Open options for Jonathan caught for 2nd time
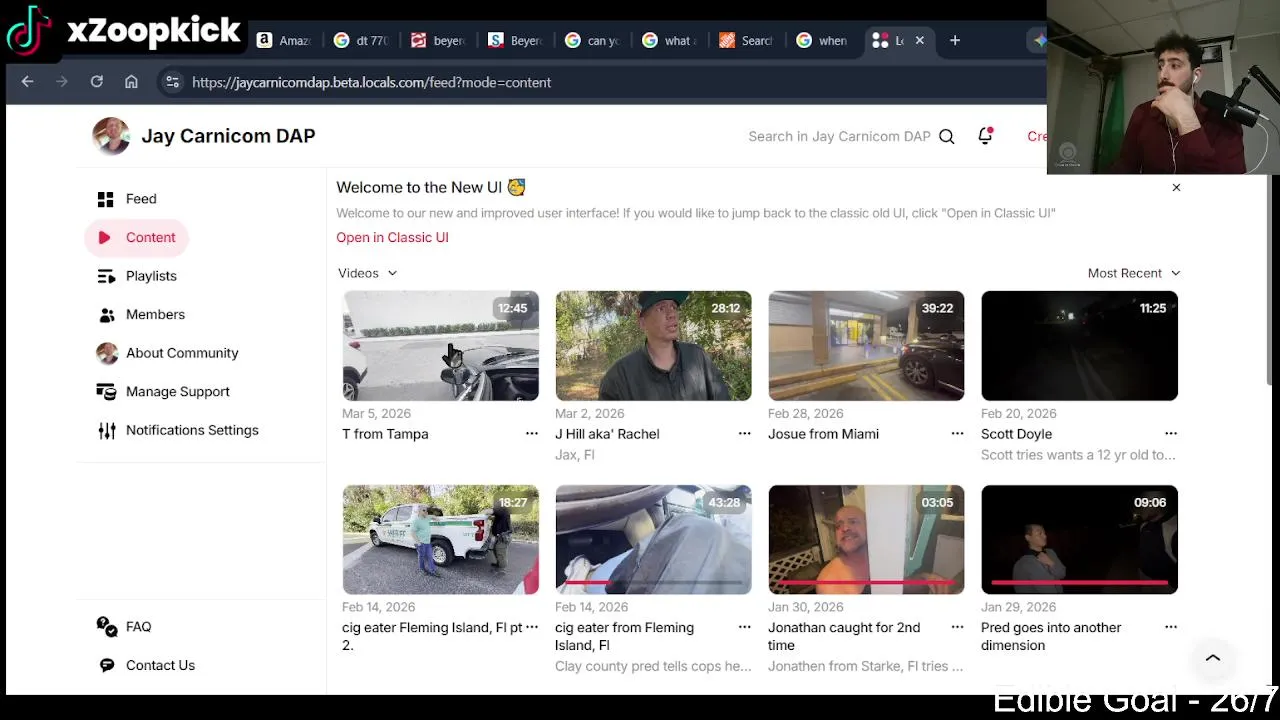 point(957,627)
